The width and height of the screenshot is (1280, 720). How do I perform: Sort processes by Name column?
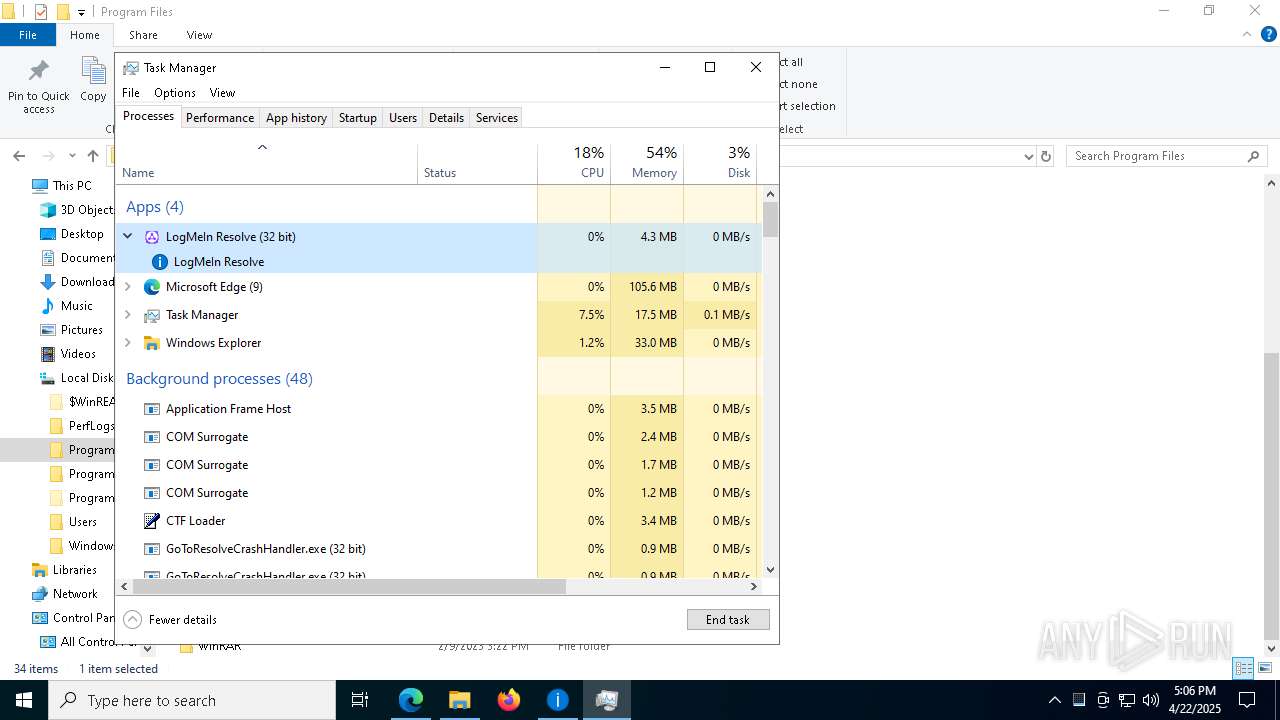267,163
